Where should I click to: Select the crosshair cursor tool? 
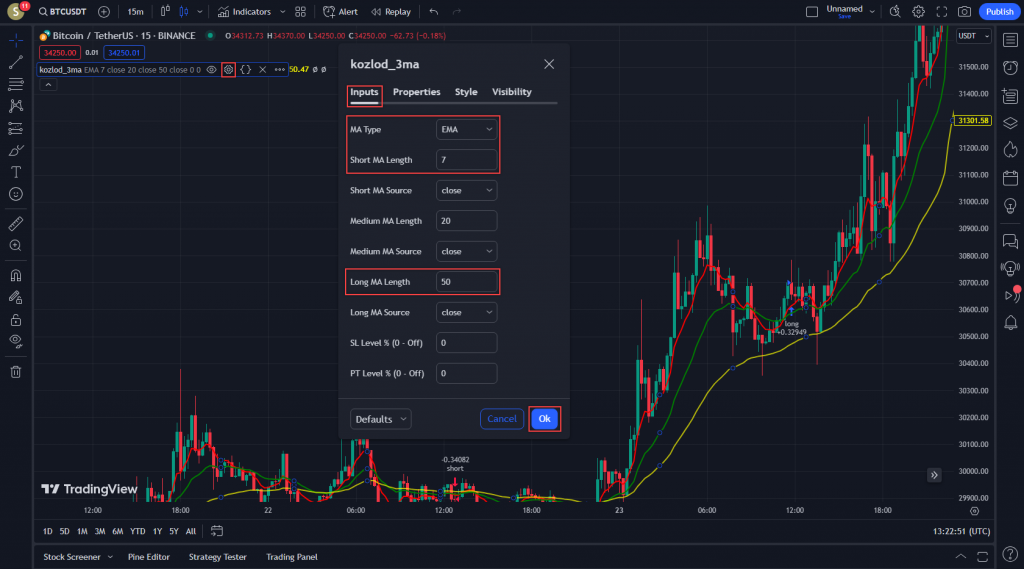(16, 41)
